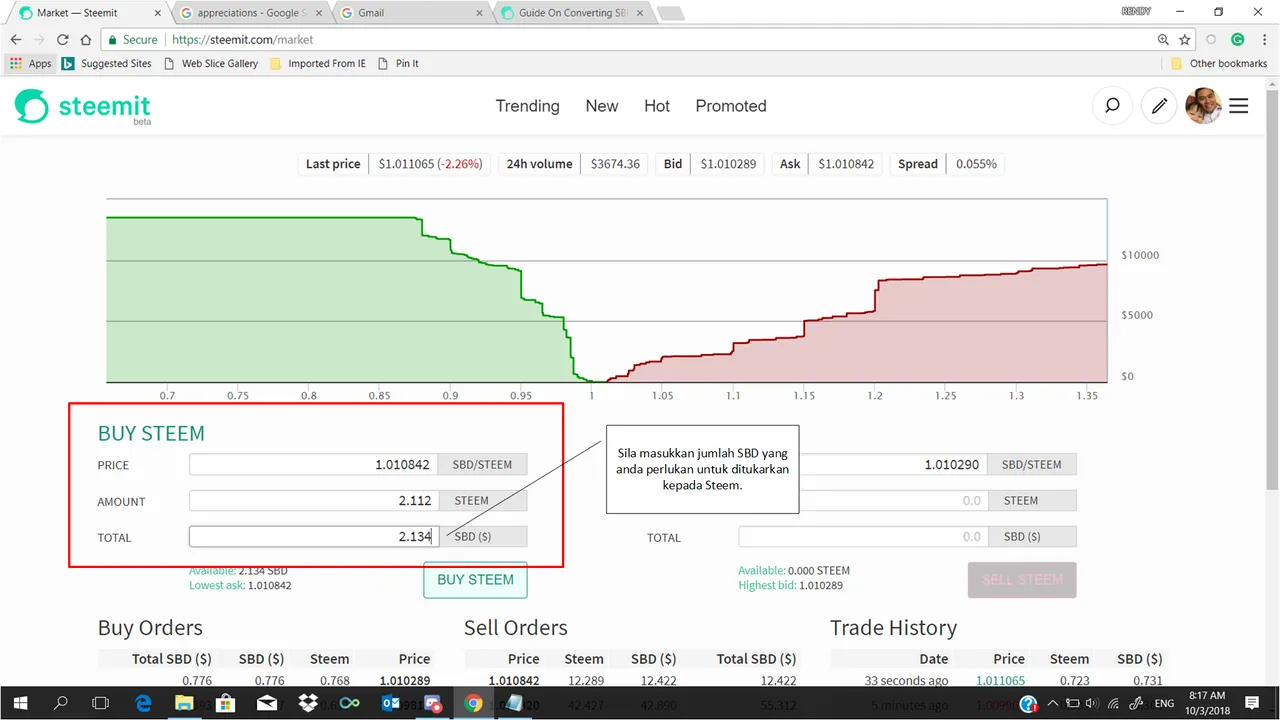1280x720 pixels.
Task: Open the Promoted posts section
Action: 731,106
